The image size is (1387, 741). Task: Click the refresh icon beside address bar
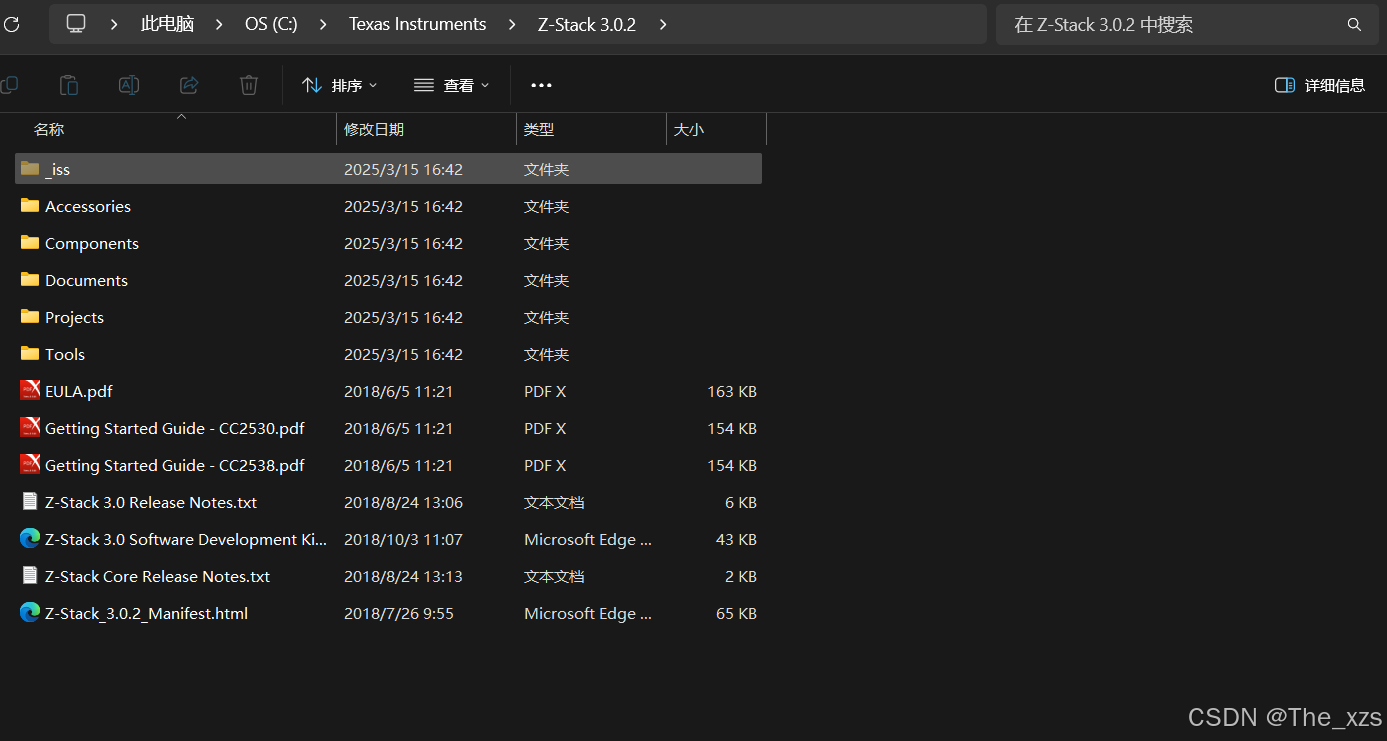click(x=10, y=24)
